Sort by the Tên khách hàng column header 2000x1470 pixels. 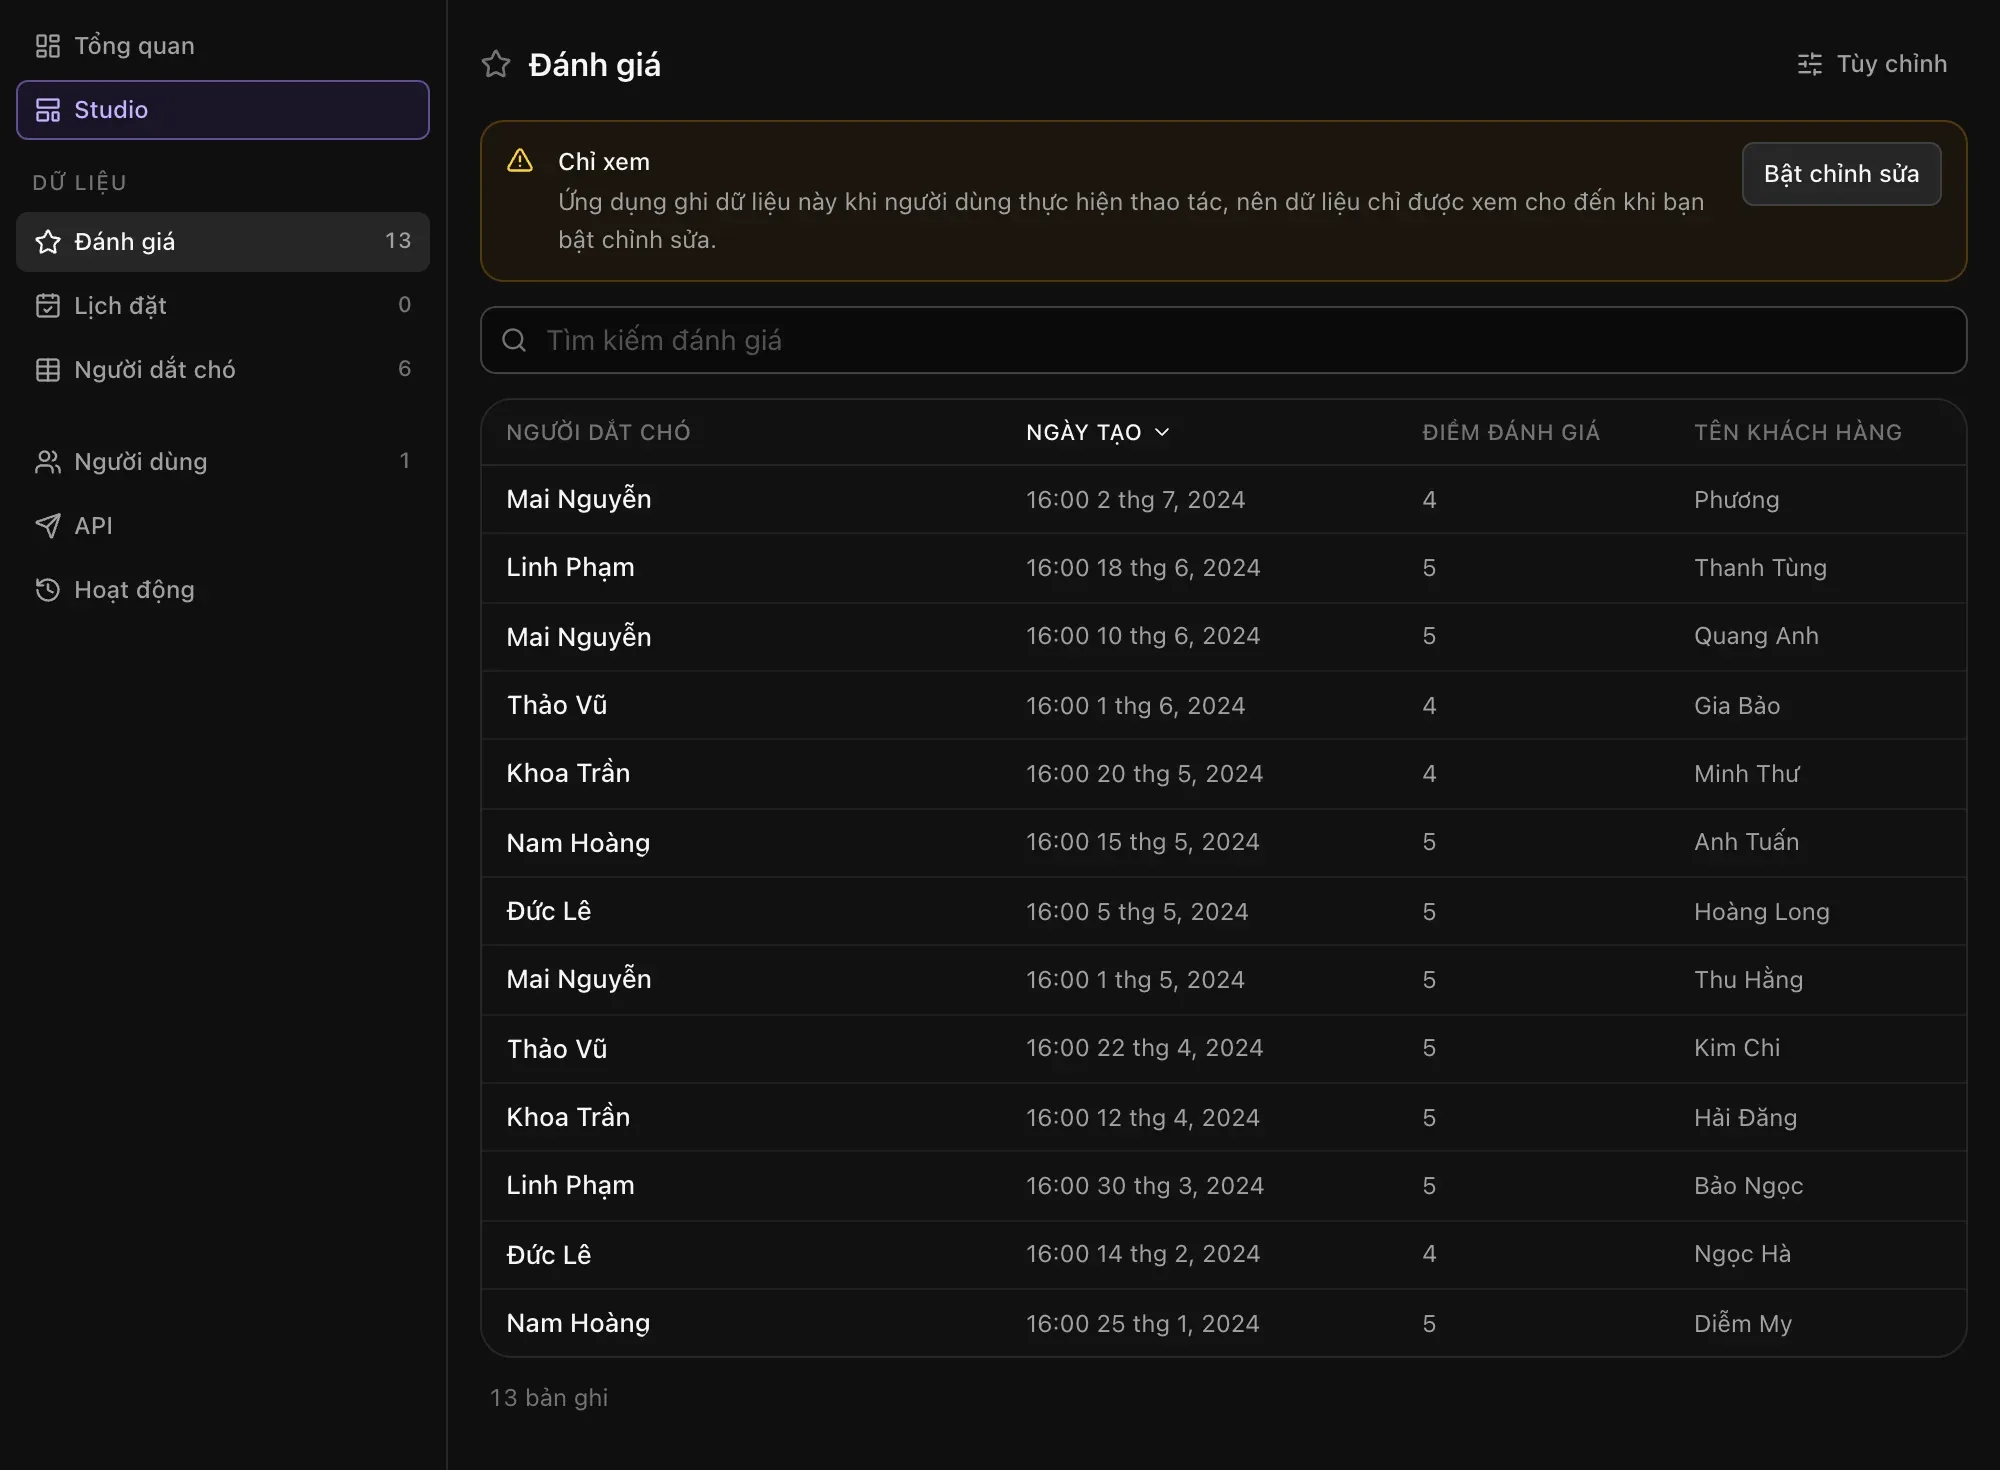(1798, 432)
